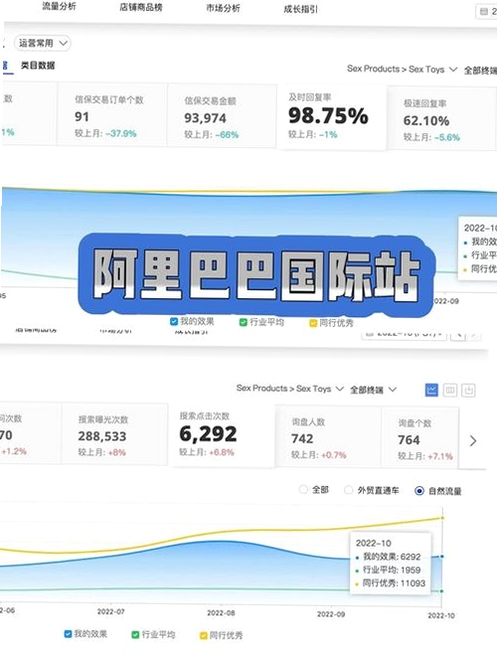Open the upper Sex Toys category dropdown

click(x=402, y=69)
